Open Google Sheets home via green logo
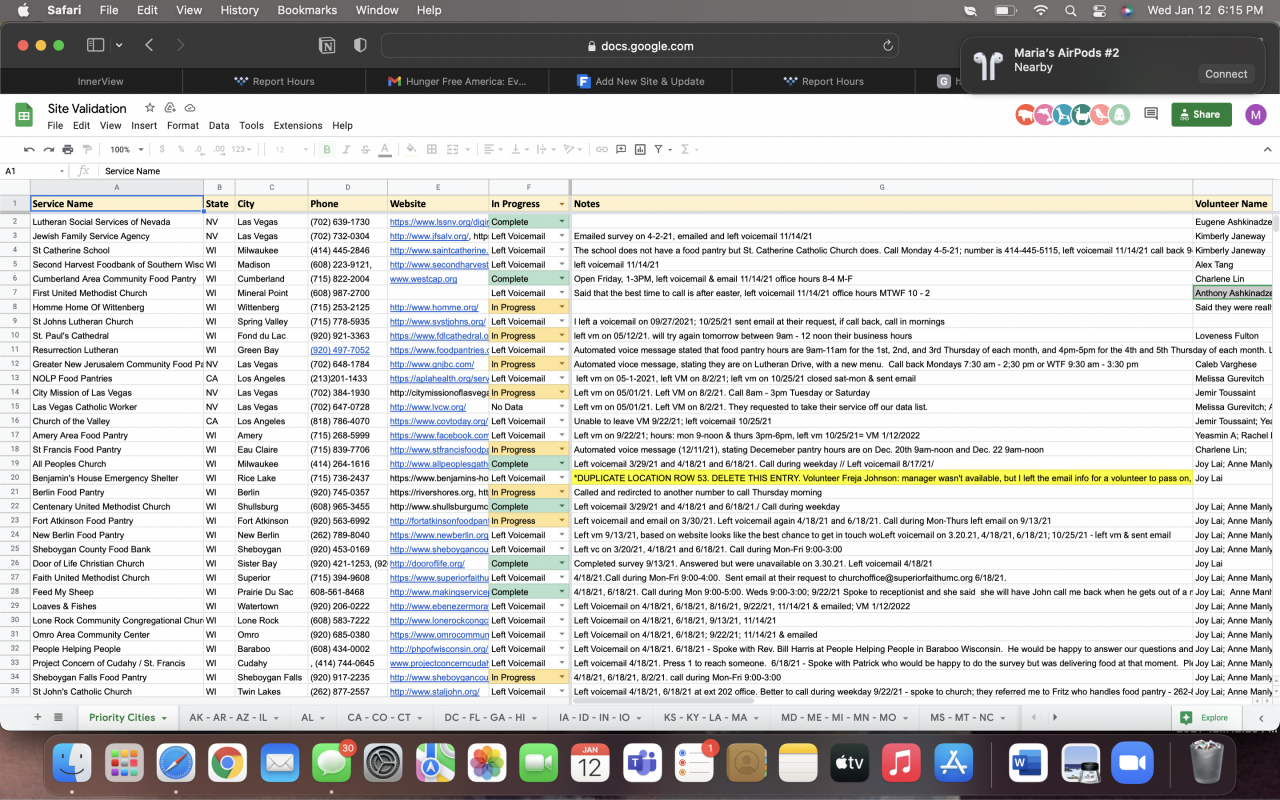Image resolution: width=1280 pixels, height=800 pixels. [x=24, y=116]
